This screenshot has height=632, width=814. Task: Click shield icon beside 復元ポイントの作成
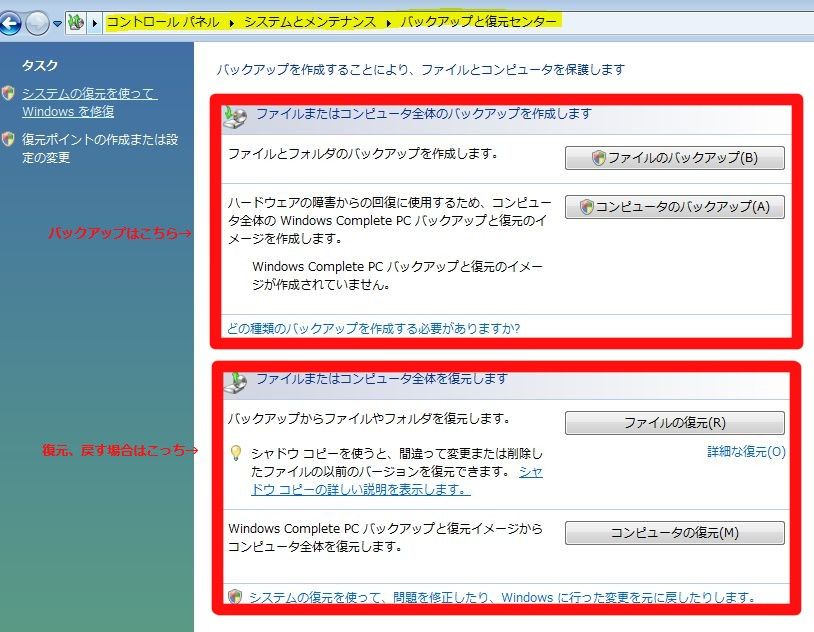pos(8,139)
